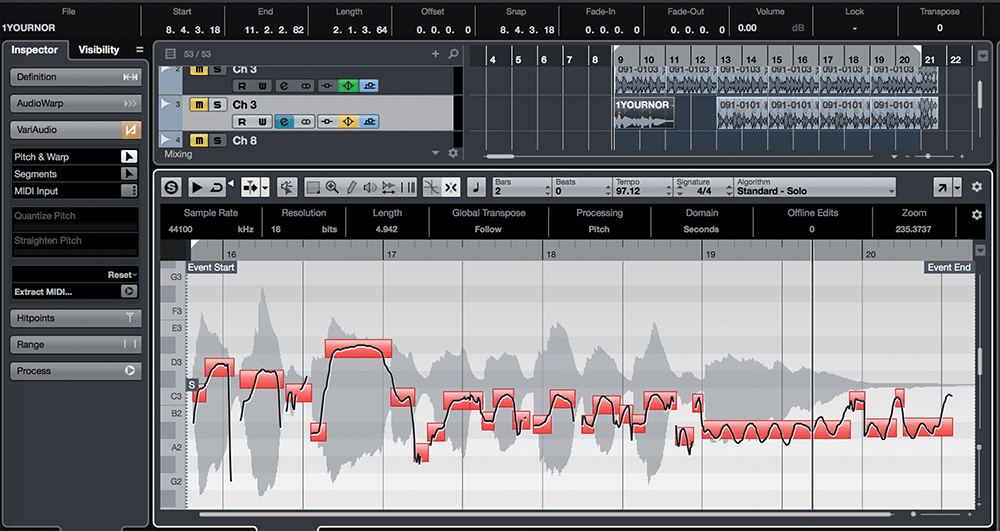Mute track 4 named Ch 8
The width and height of the screenshot is (1000, 531).
pos(199,141)
